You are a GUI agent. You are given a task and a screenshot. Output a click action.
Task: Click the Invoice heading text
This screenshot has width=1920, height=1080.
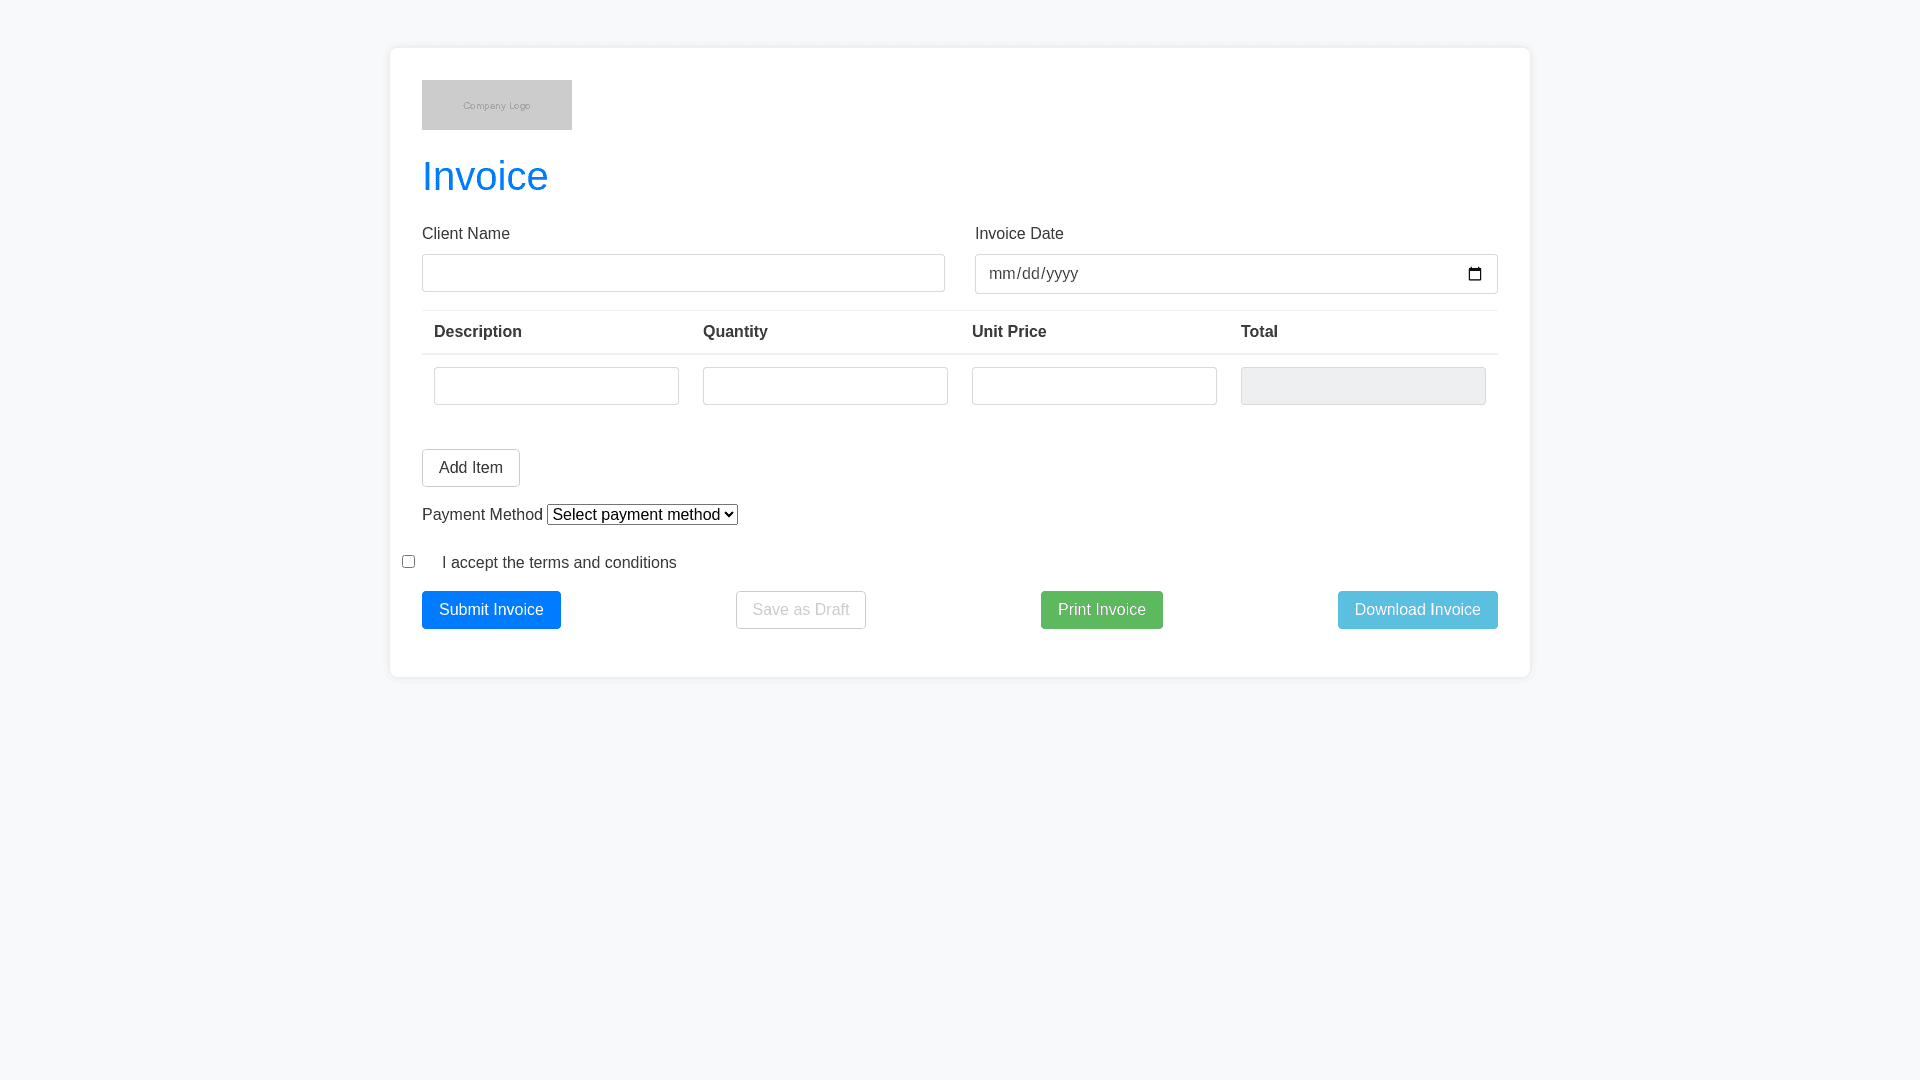[x=485, y=177]
